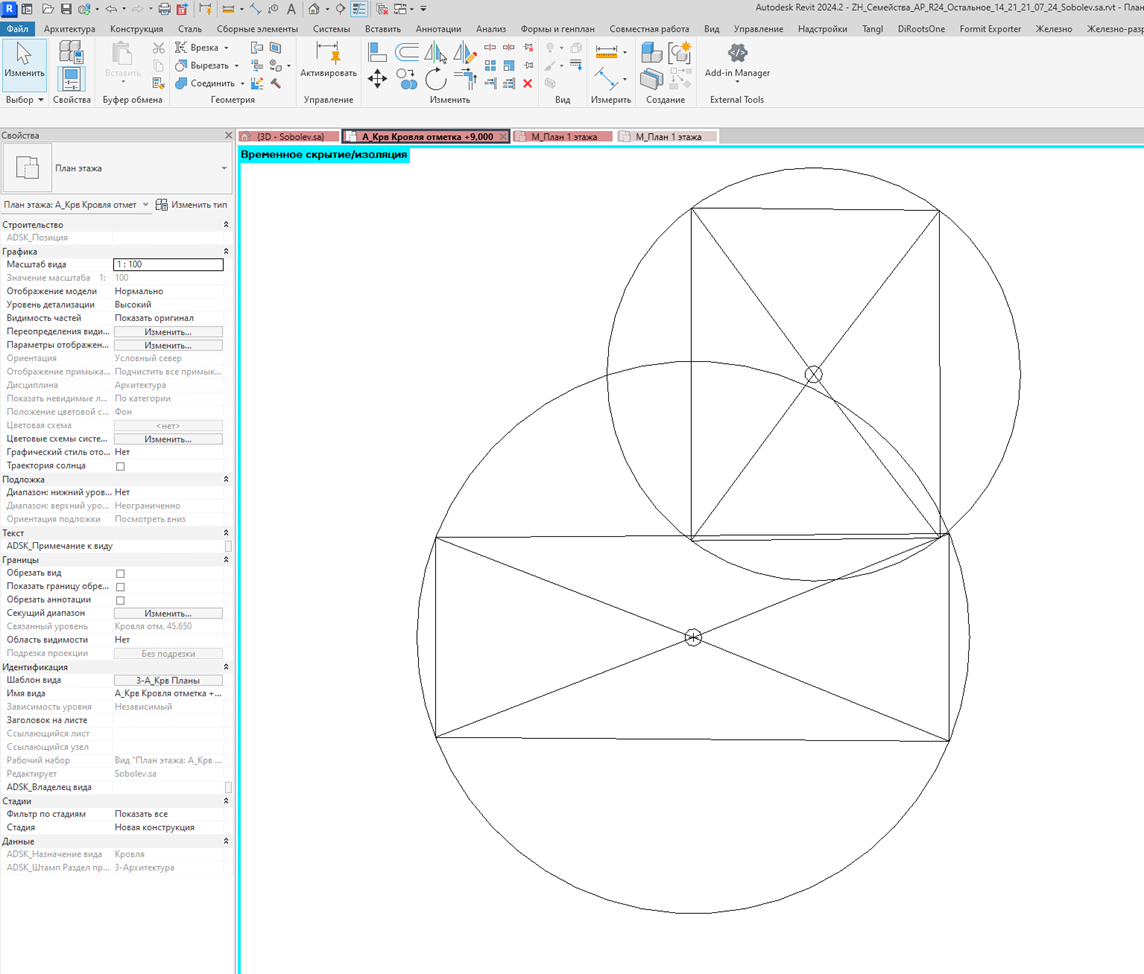The width and height of the screenshot is (1144, 974).
Task: Activate the Copy tool icon
Action: coord(407,79)
